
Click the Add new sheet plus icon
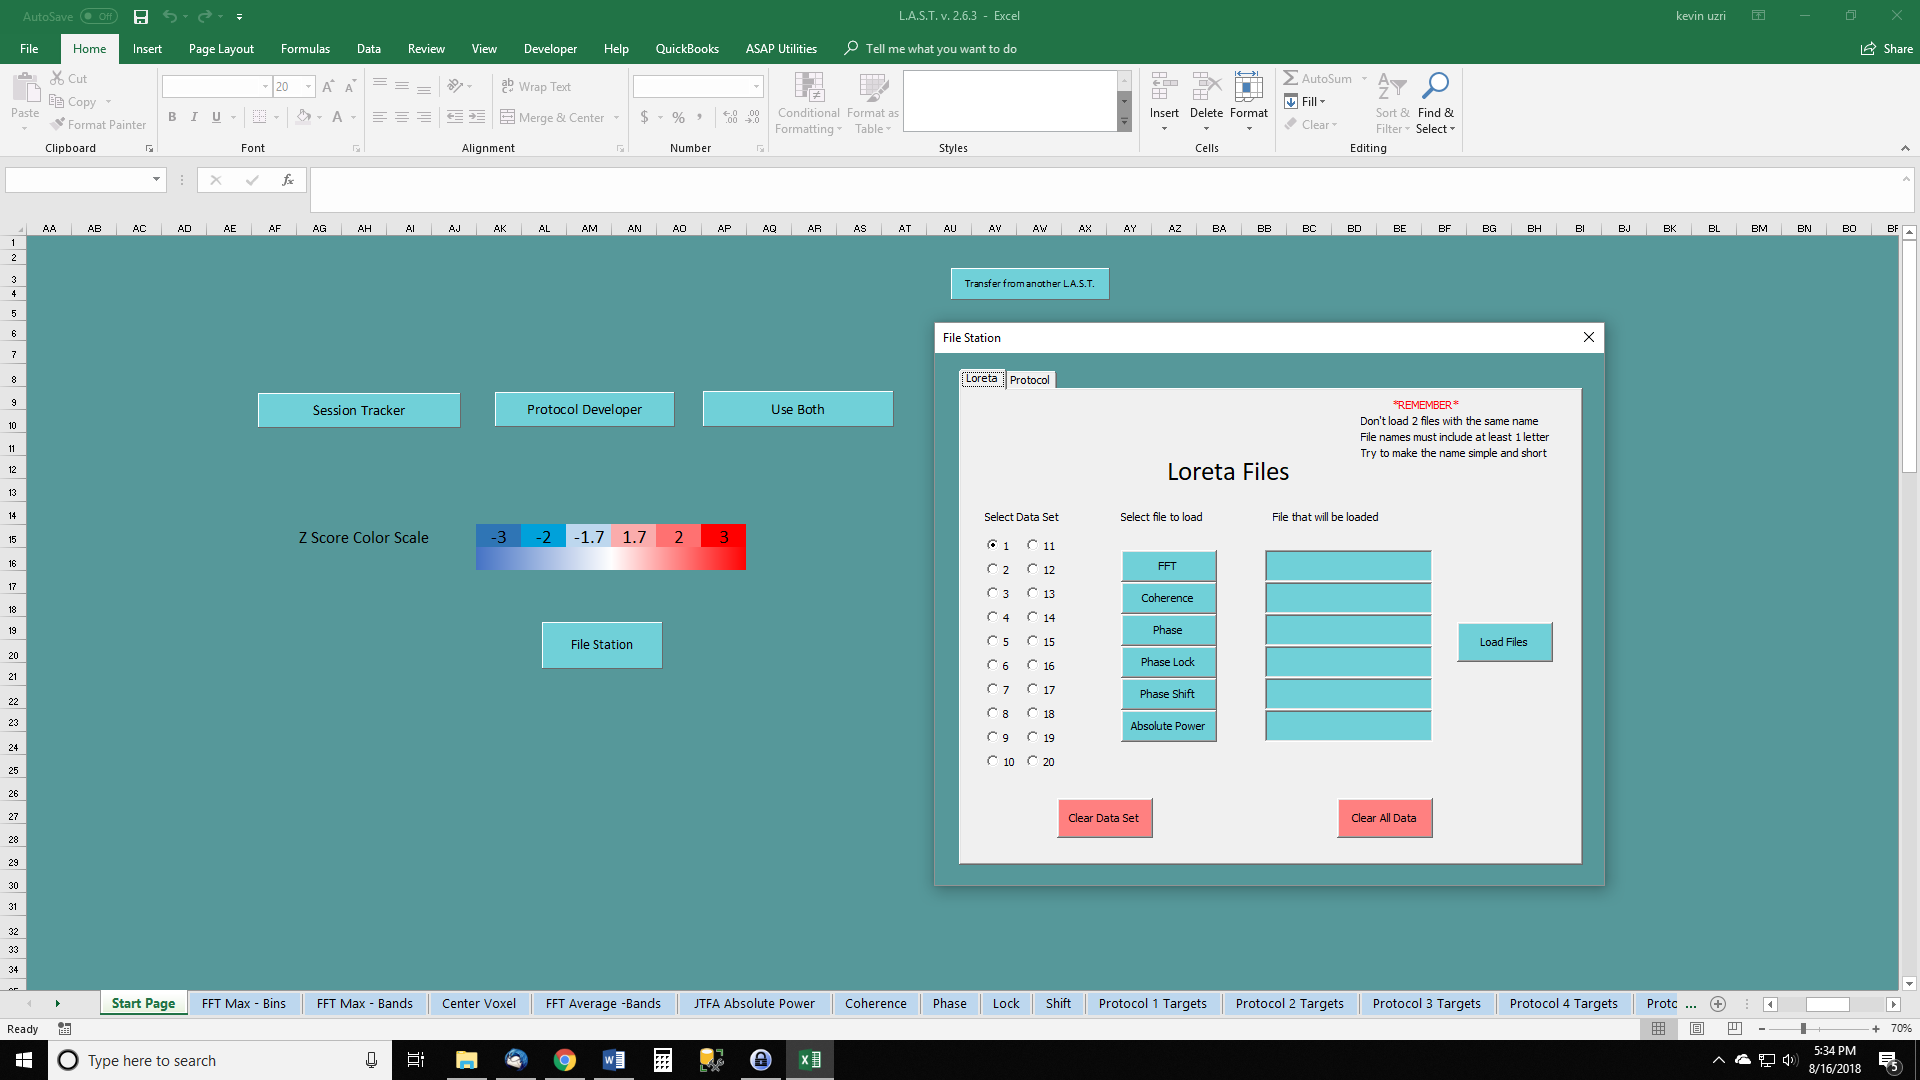(x=1718, y=1004)
